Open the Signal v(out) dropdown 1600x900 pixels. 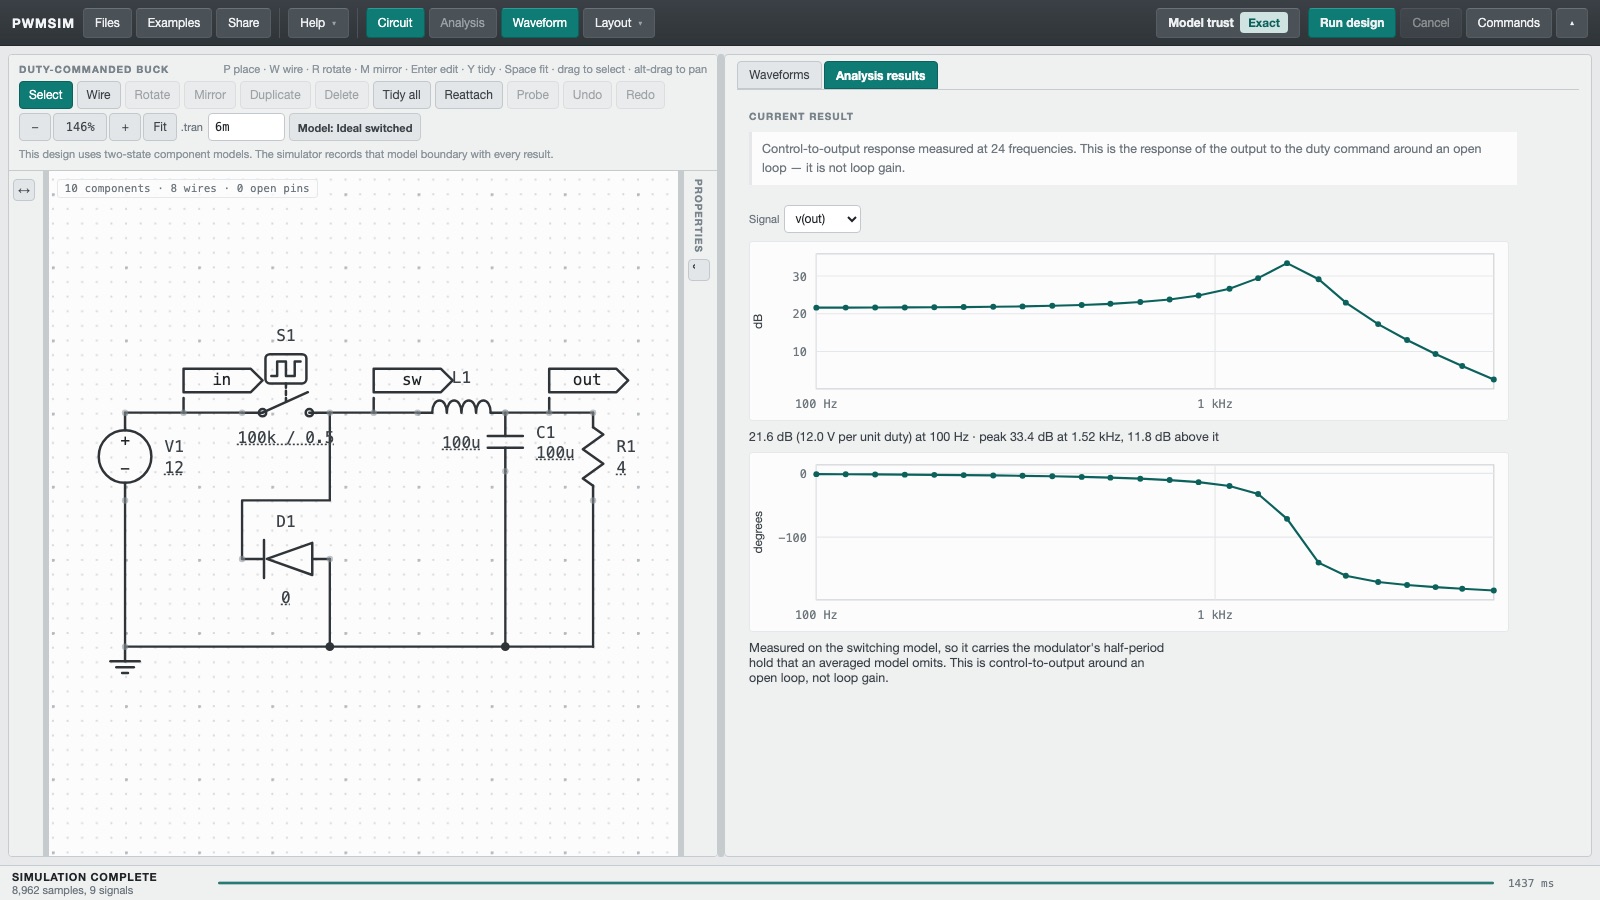coord(822,219)
